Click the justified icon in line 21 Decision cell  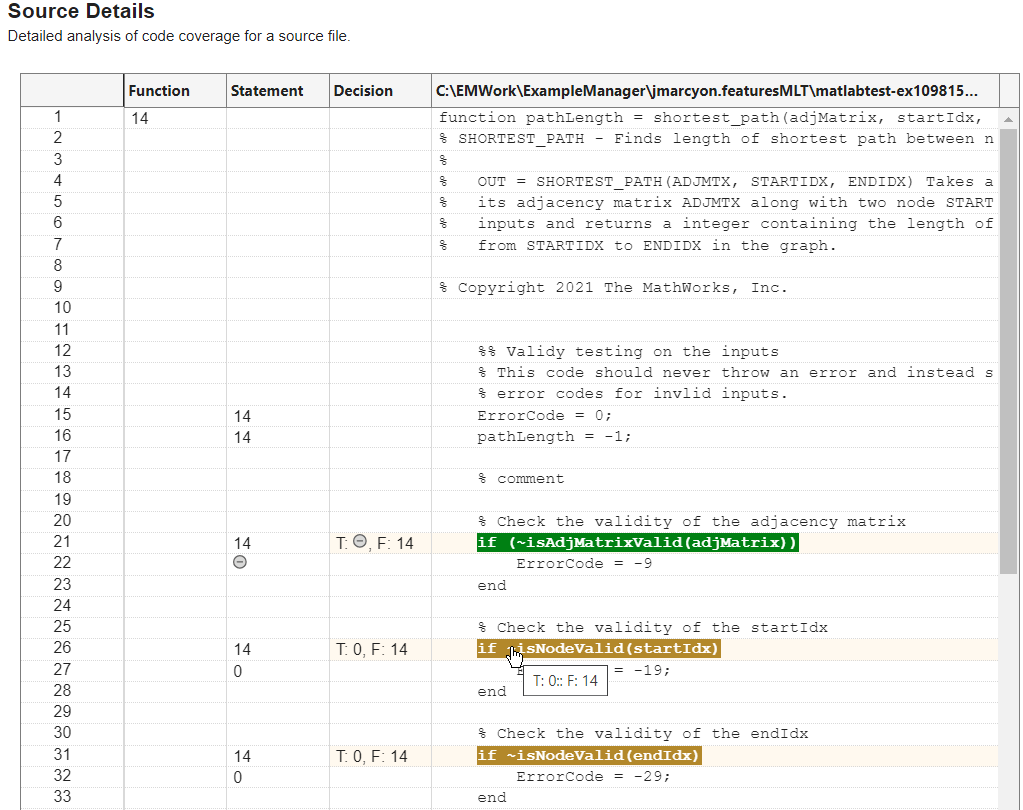(x=360, y=542)
